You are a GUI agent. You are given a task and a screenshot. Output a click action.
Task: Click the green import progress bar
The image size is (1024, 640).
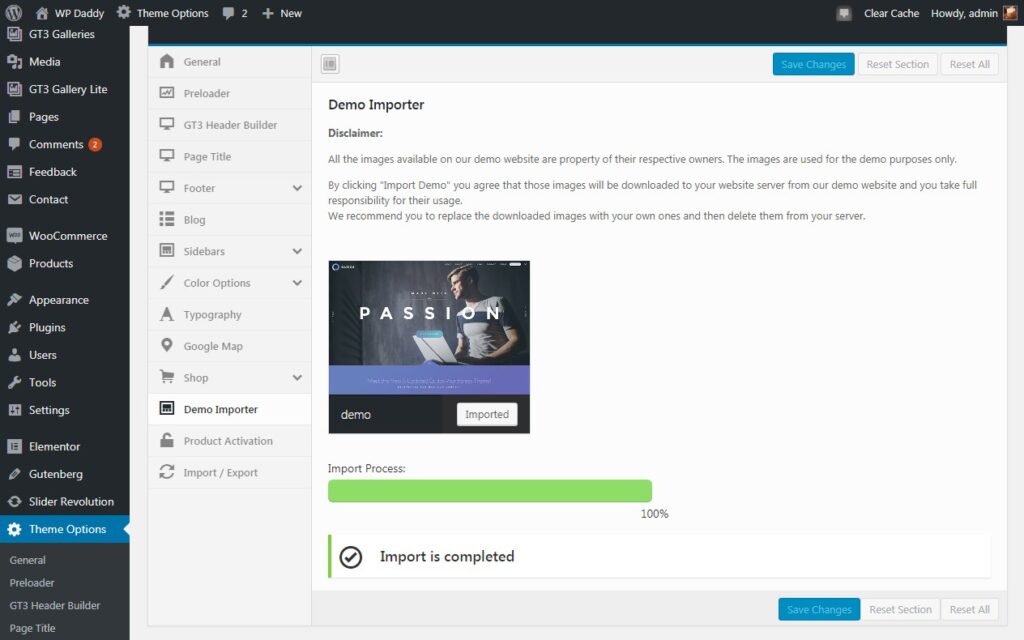pos(489,490)
